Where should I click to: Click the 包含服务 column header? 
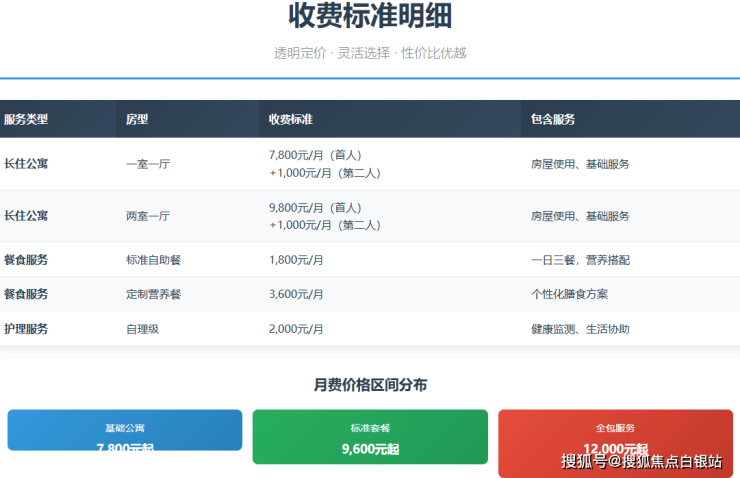553,119
